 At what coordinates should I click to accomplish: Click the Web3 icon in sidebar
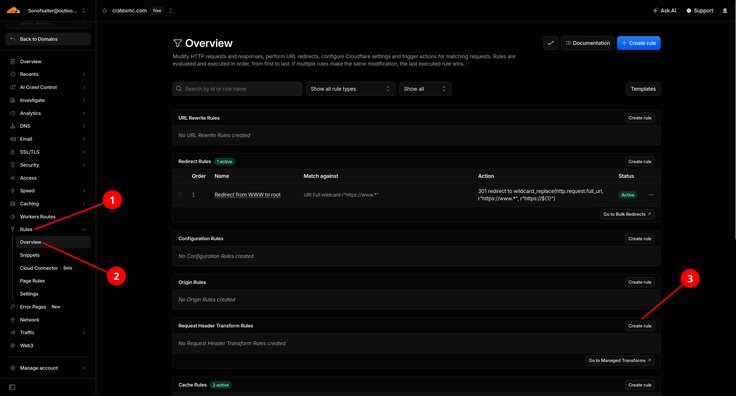(x=13, y=346)
